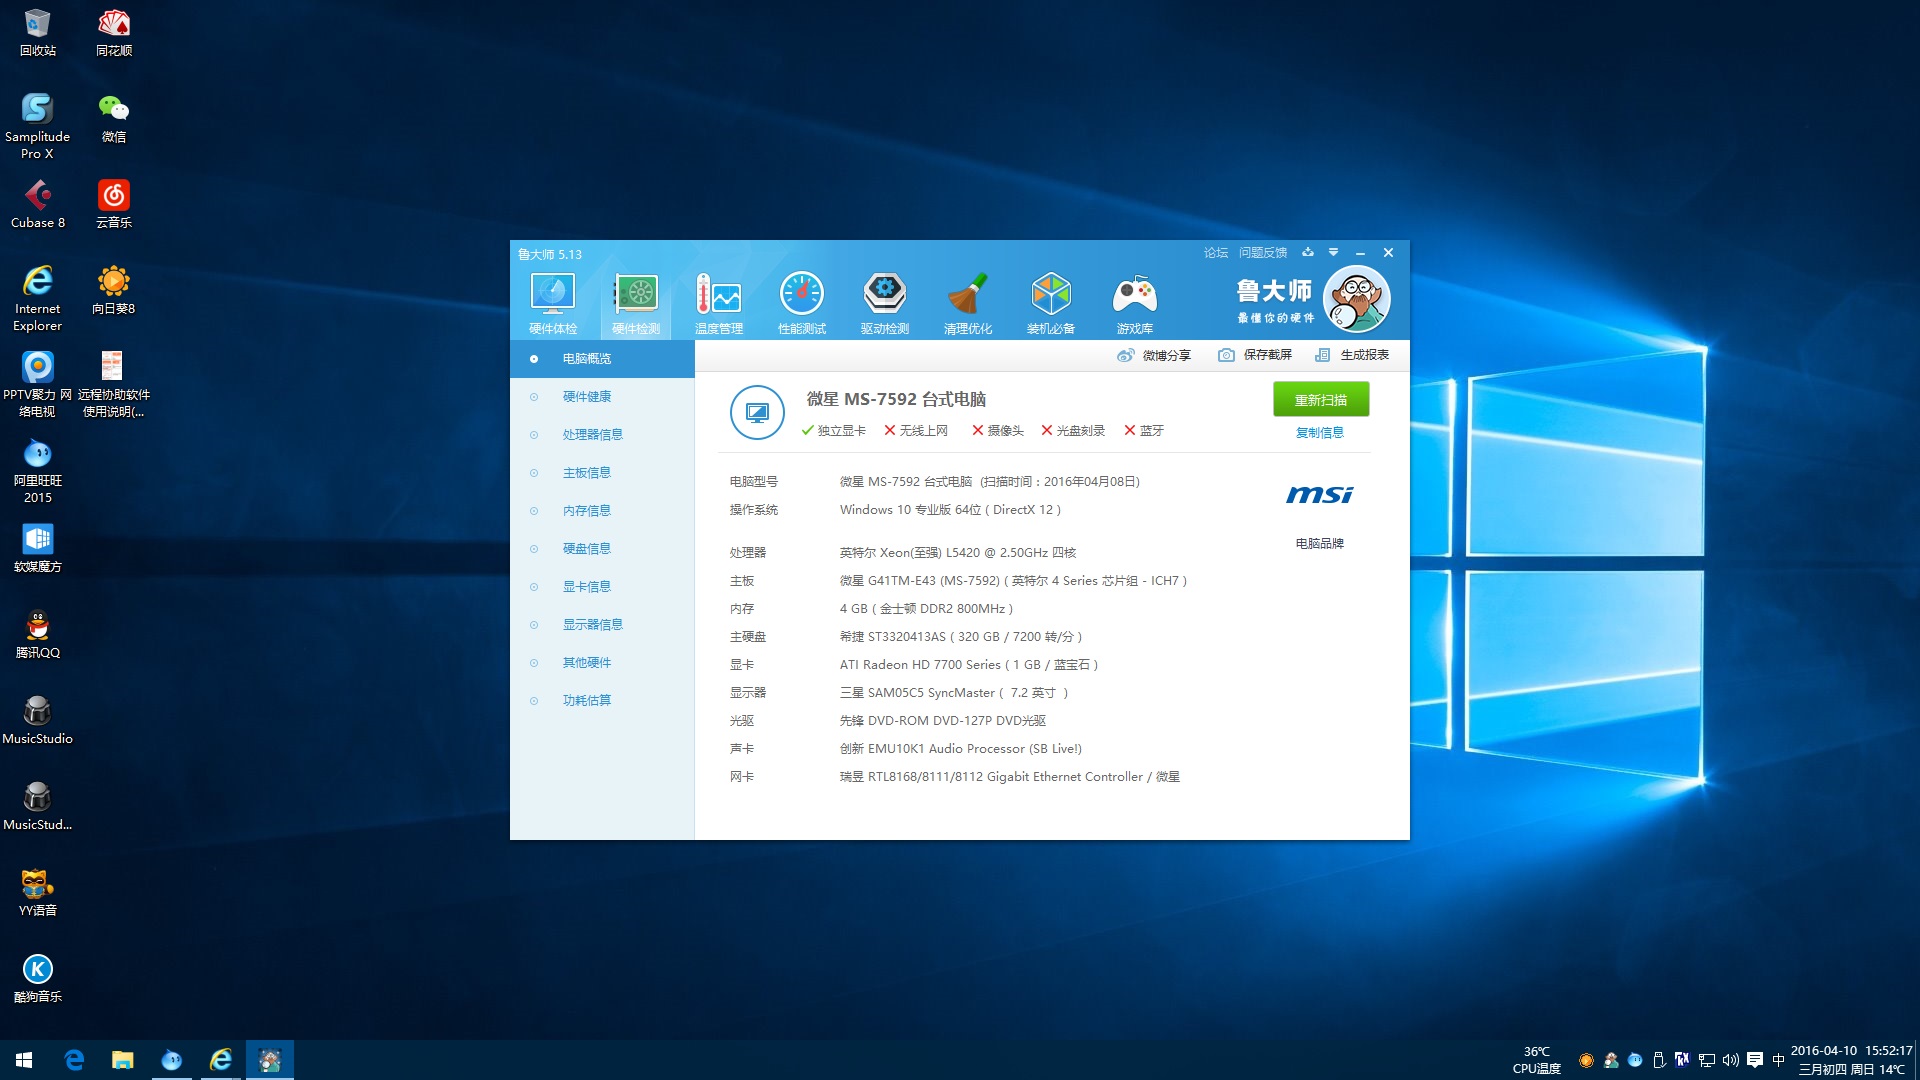The height and width of the screenshot is (1080, 1920).
Task: Select 硬盘信息 in the sidebar
Action: 602,549
